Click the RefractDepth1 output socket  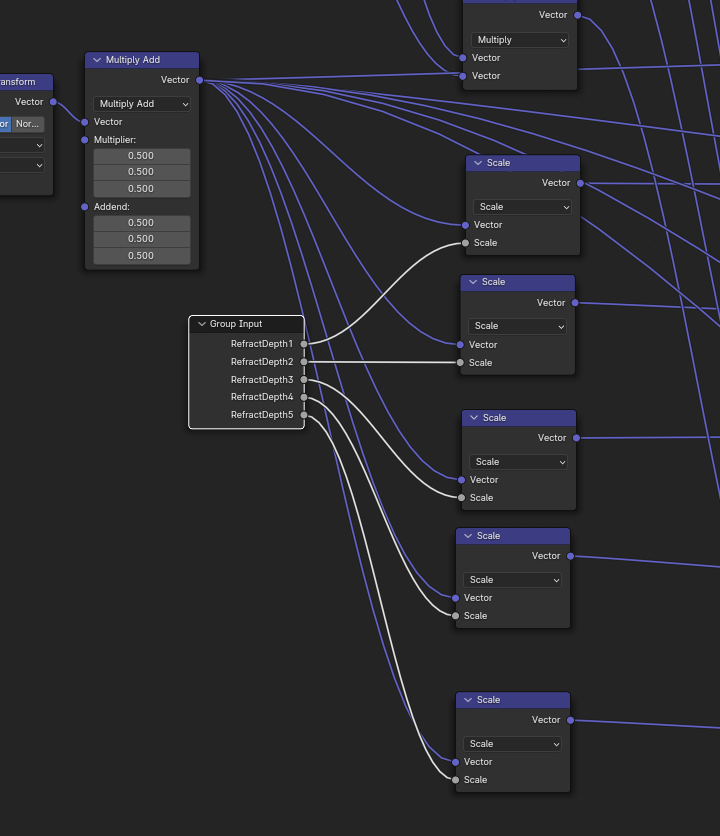[x=304, y=344]
